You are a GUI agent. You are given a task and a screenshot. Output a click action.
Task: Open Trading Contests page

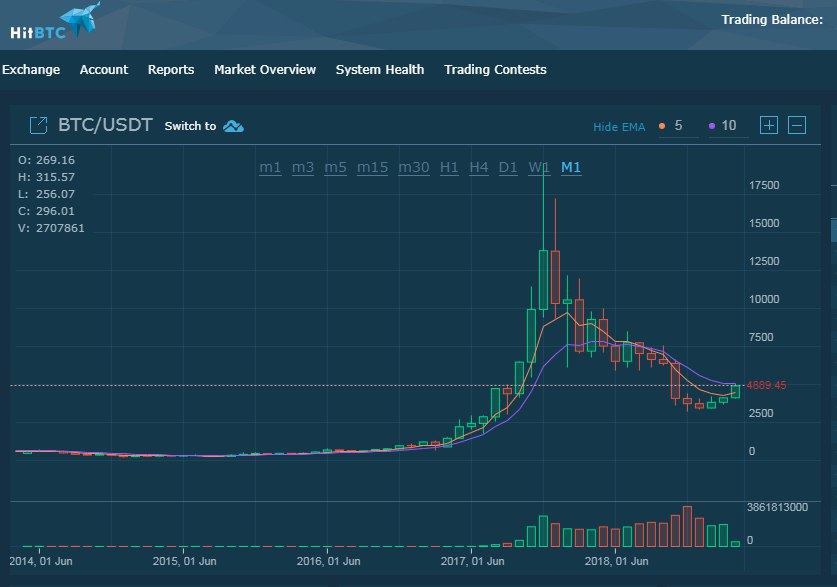click(495, 69)
